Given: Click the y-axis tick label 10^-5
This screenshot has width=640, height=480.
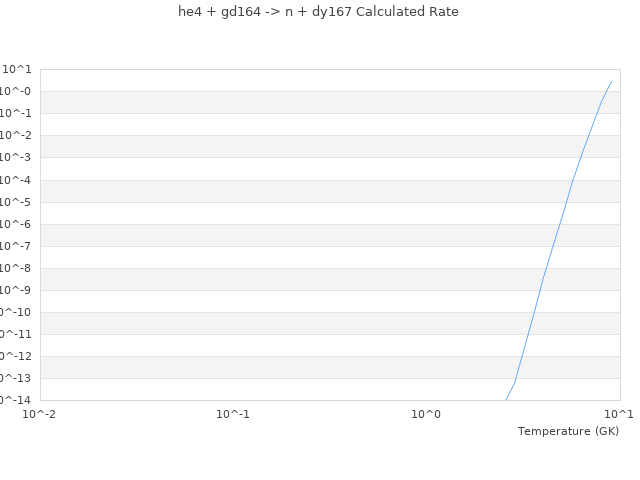Looking at the screenshot, I should 16,202.
